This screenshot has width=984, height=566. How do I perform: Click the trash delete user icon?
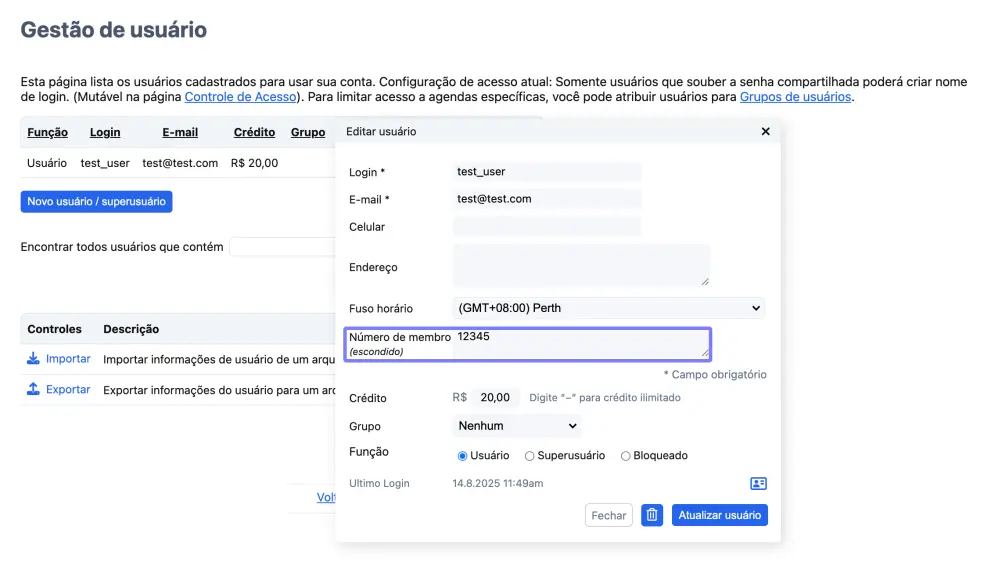click(x=652, y=515)
